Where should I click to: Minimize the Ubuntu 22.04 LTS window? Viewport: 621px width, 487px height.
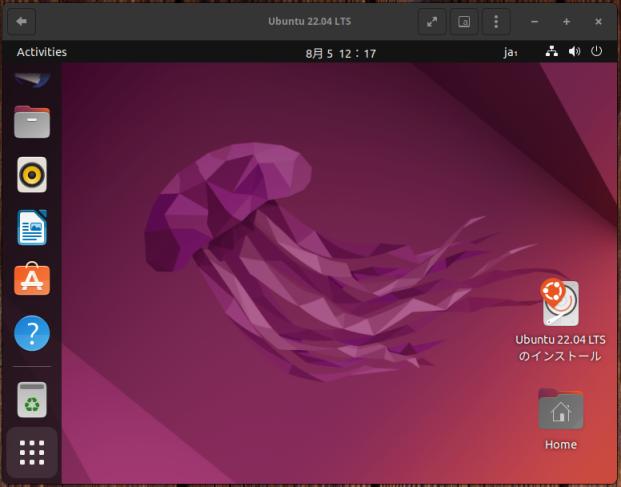pyautogui.click(x=535, y=21)
